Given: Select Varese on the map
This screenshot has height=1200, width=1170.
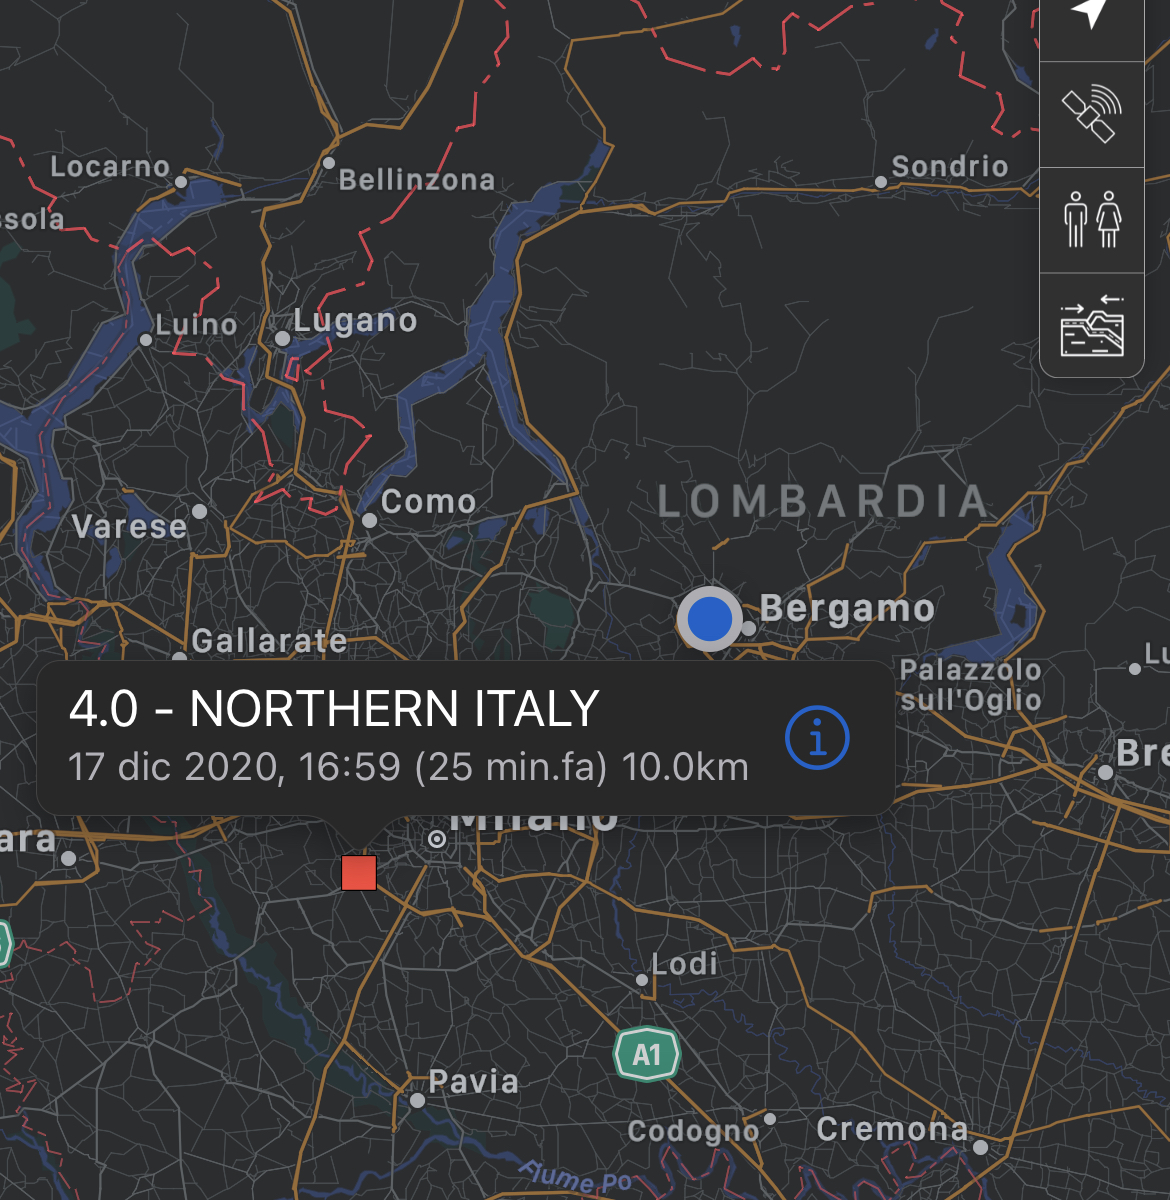Looking at the screenshot, I should click(x=129, y=526).
